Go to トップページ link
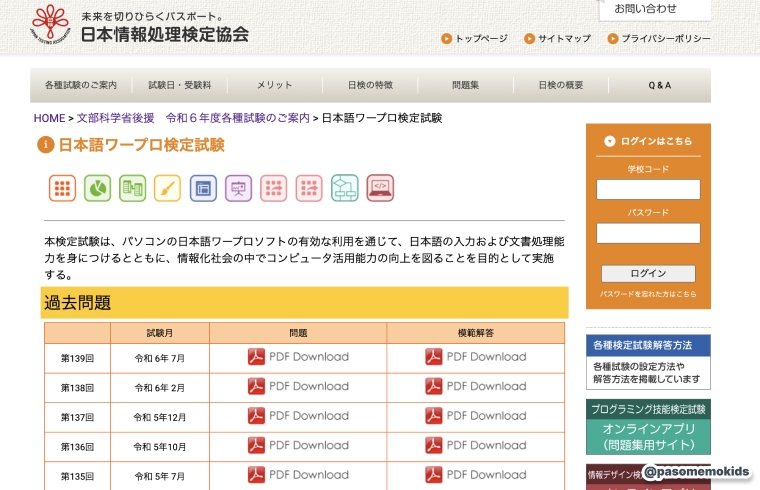The height and width of the screenshot is (490, 760). tap(475, 38)
